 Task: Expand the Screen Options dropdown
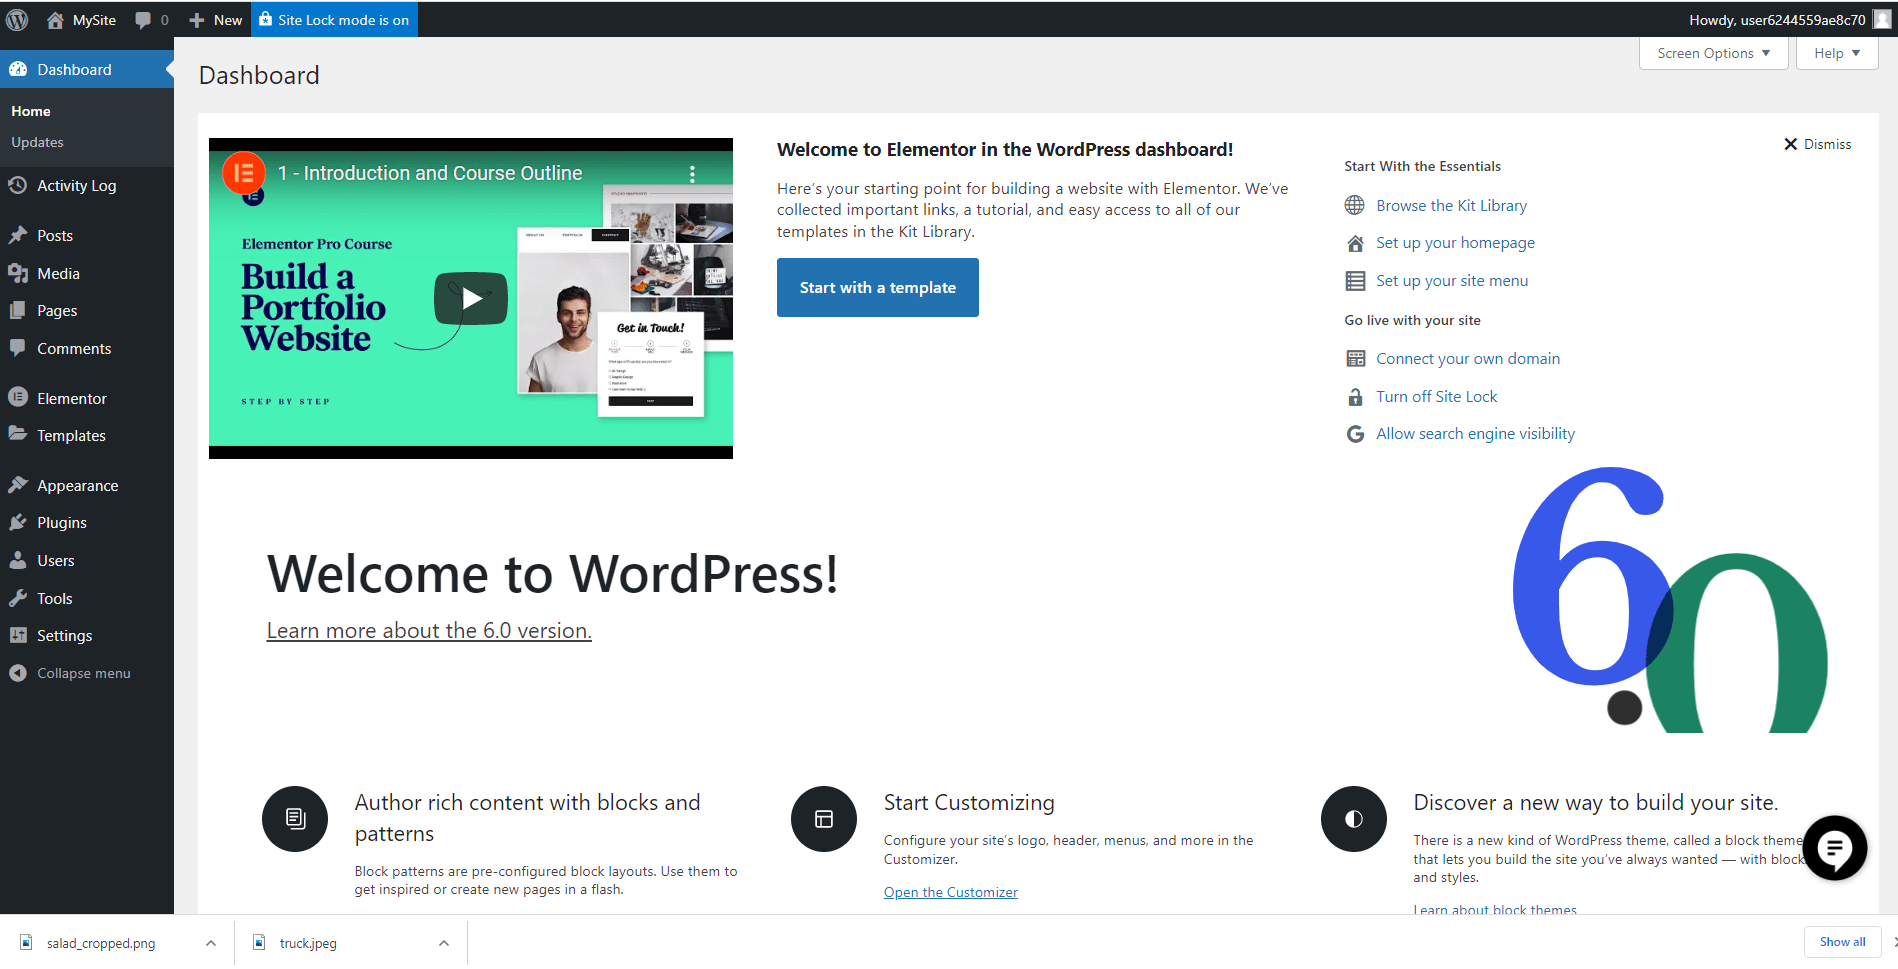(x=1711, y=53)
